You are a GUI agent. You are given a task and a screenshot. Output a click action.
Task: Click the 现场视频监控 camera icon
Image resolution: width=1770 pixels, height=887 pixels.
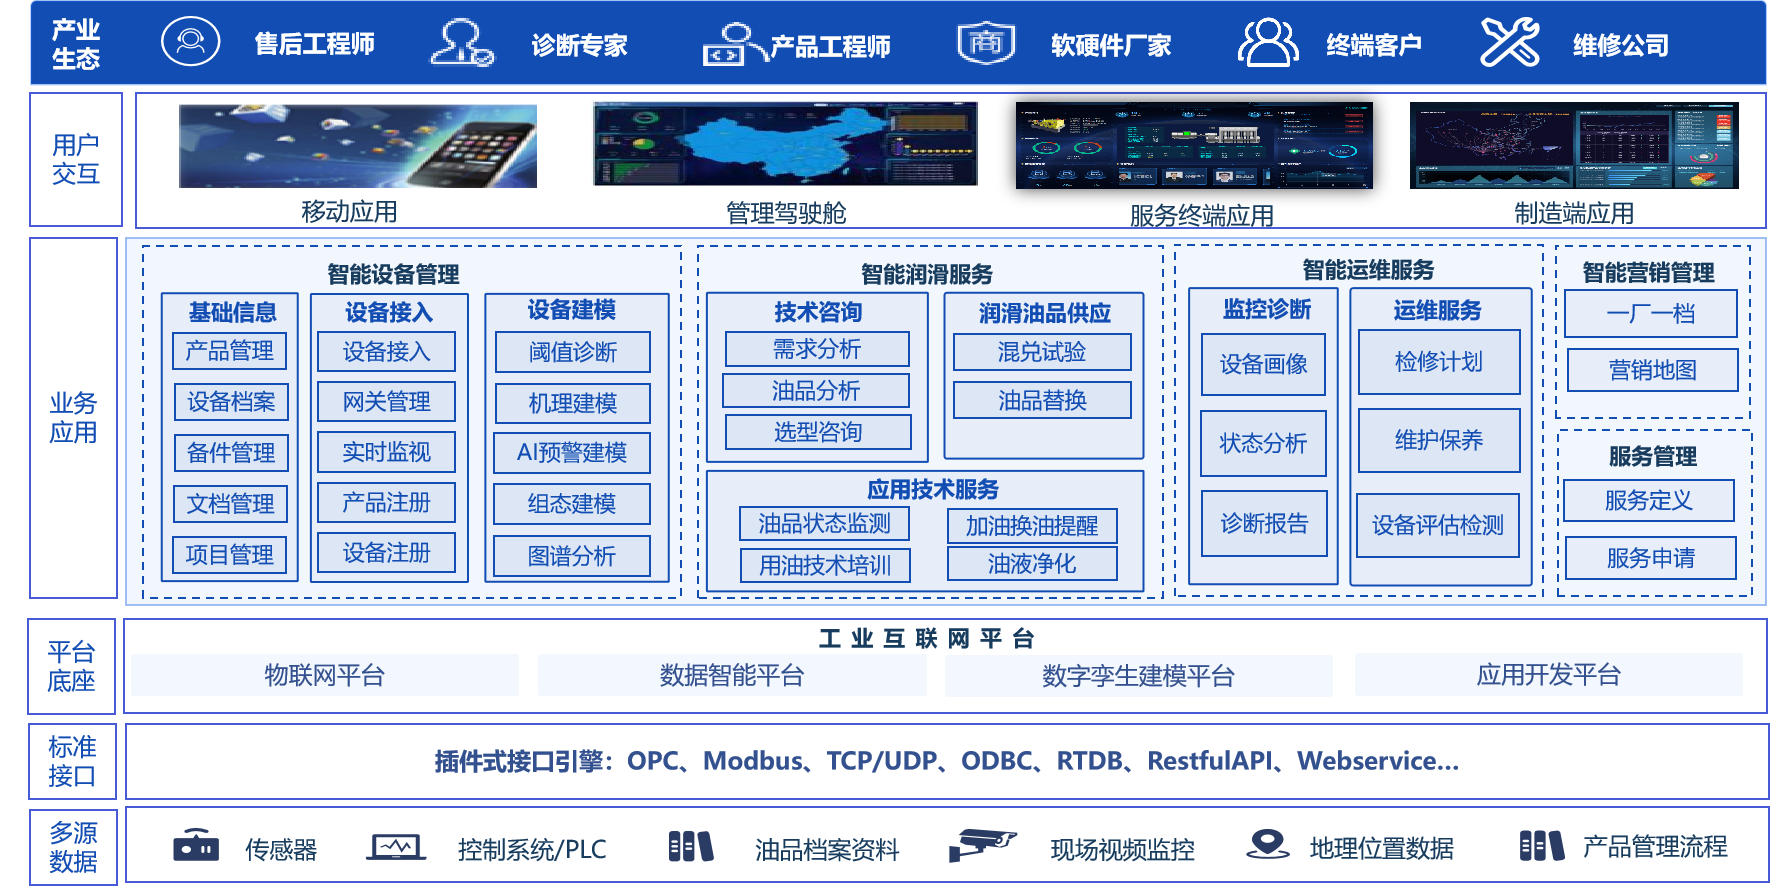click(x=981, y=845)
